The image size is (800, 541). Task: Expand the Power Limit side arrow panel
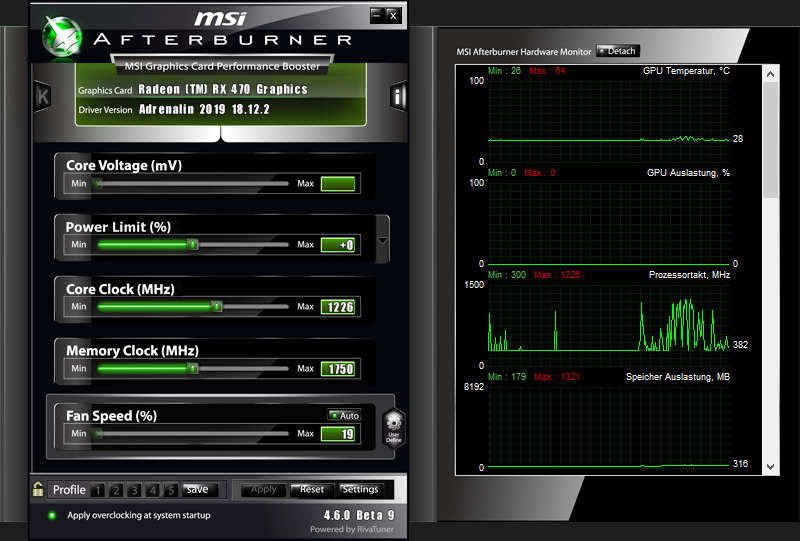coord(382,239)
